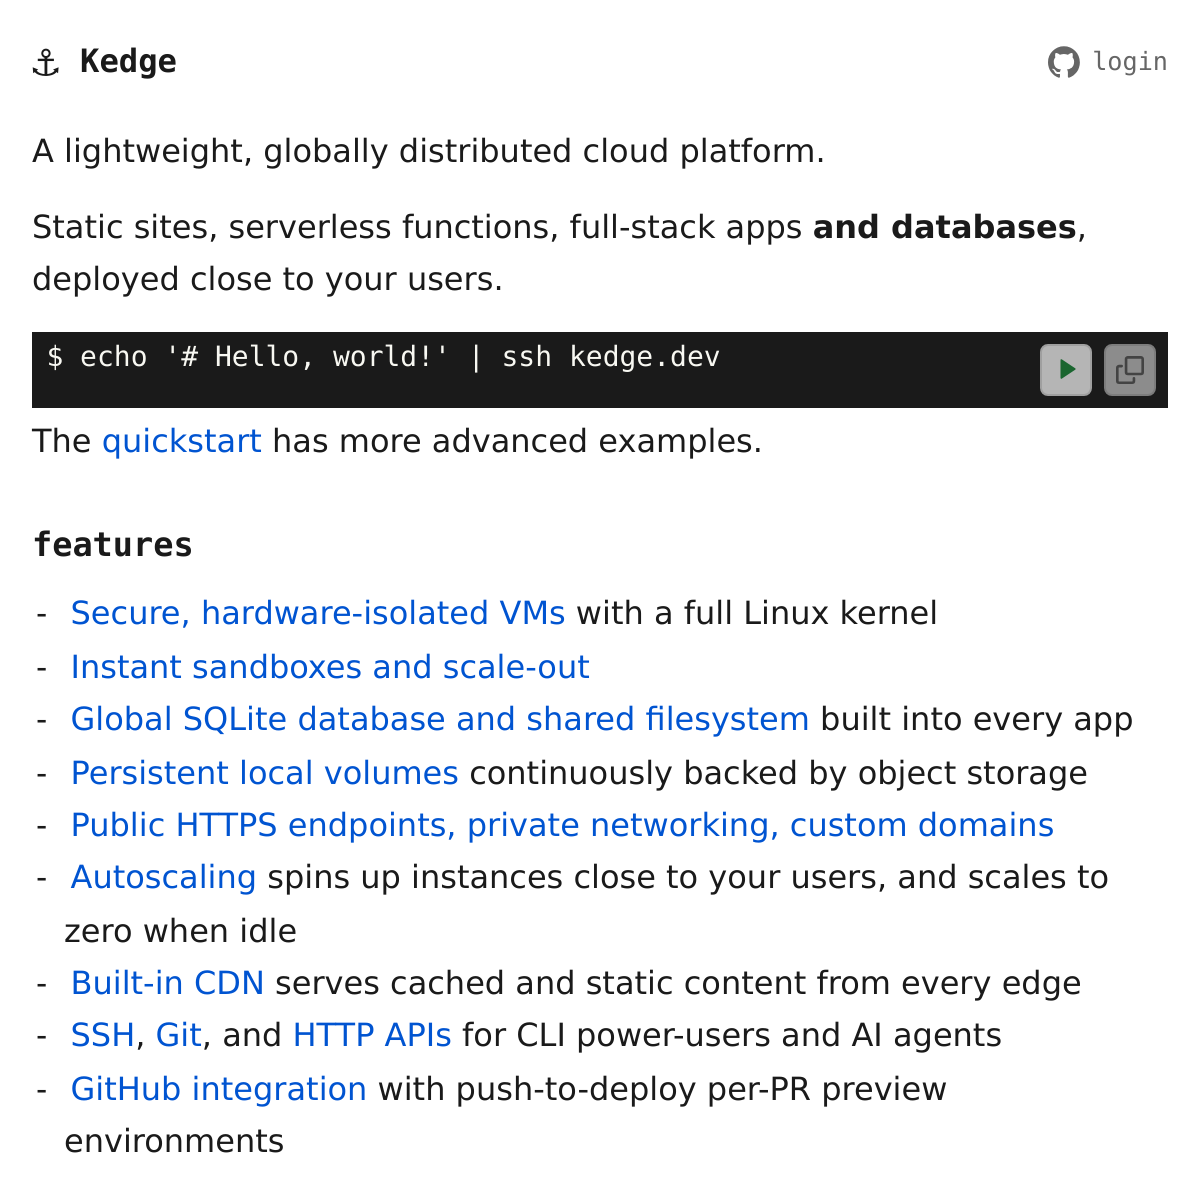
Task: Click the echo Hello world command text
Action: 383,357
